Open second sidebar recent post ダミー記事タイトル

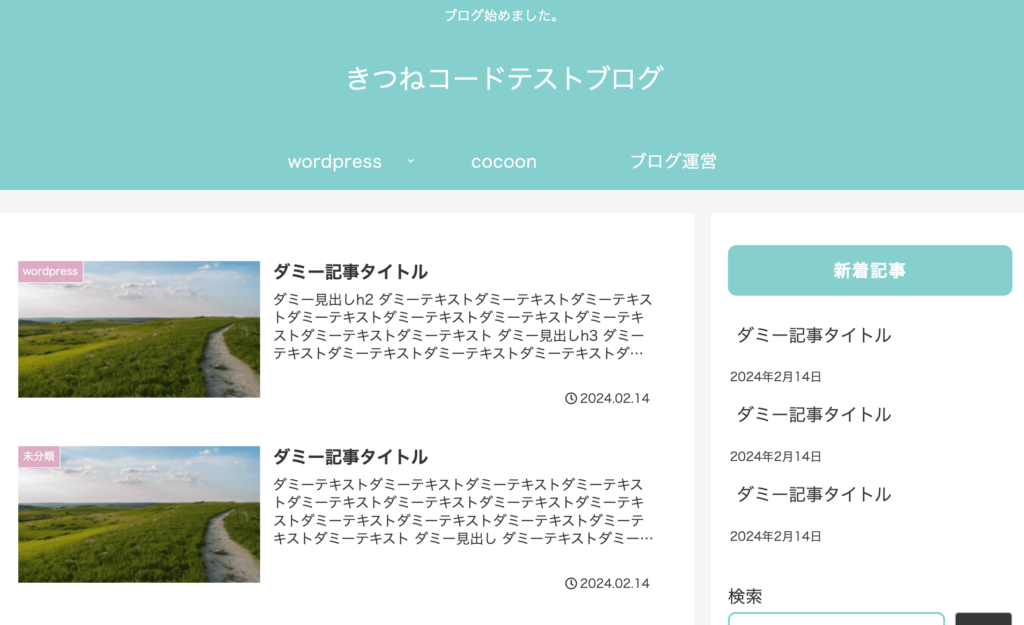pos(814,415)
